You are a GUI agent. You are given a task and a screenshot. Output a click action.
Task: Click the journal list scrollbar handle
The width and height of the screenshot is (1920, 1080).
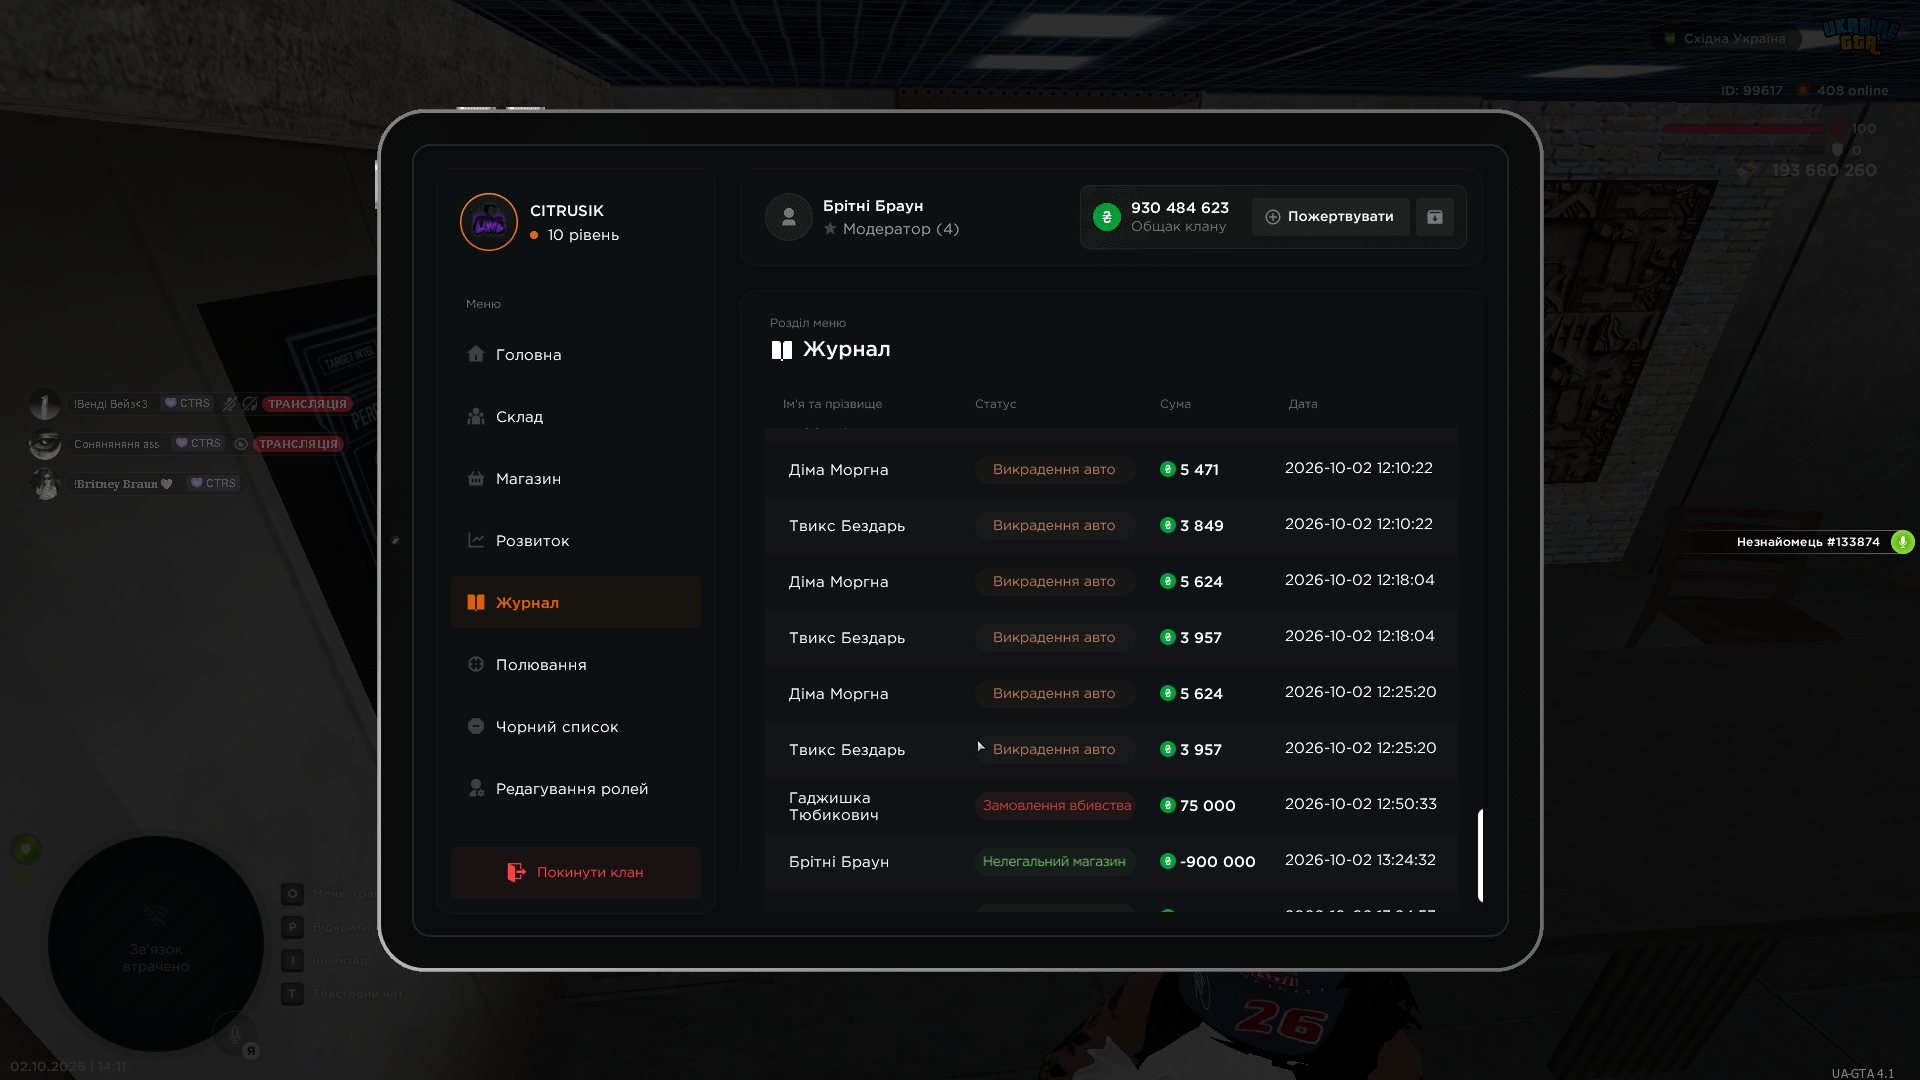point(1480,856)
